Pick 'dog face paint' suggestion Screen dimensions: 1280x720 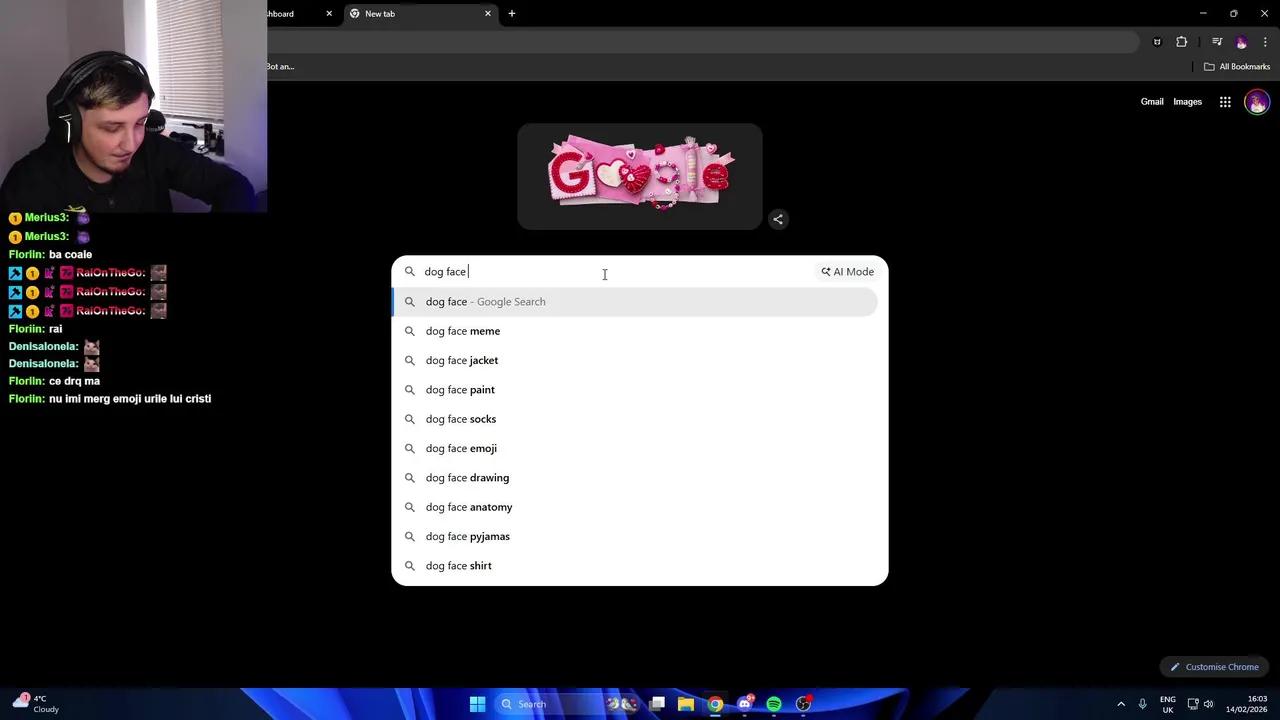635,390
